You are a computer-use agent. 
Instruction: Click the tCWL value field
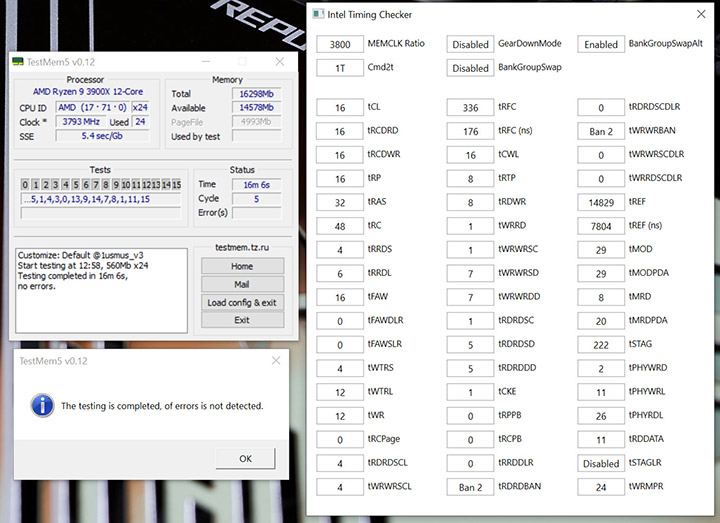point(470,155)
